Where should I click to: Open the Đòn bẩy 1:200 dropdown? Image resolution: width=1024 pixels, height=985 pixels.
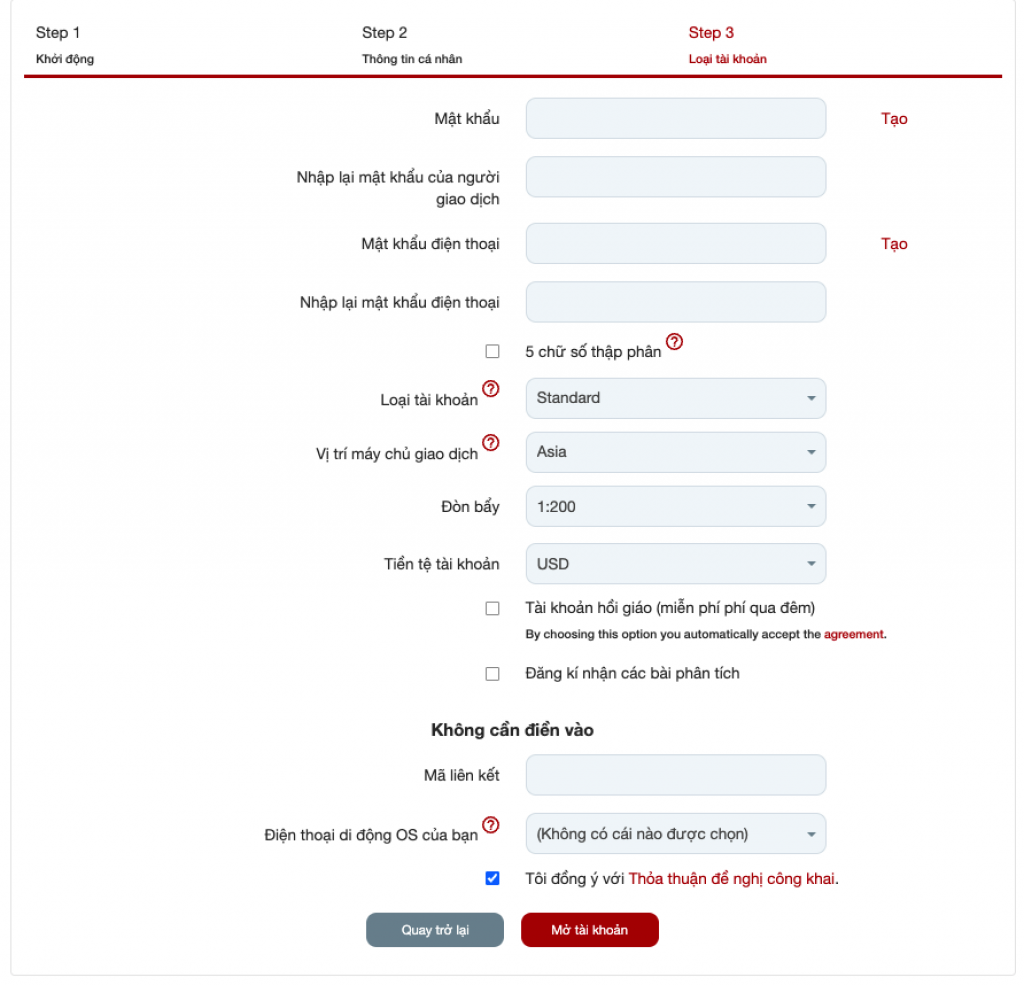coord(675,507)
